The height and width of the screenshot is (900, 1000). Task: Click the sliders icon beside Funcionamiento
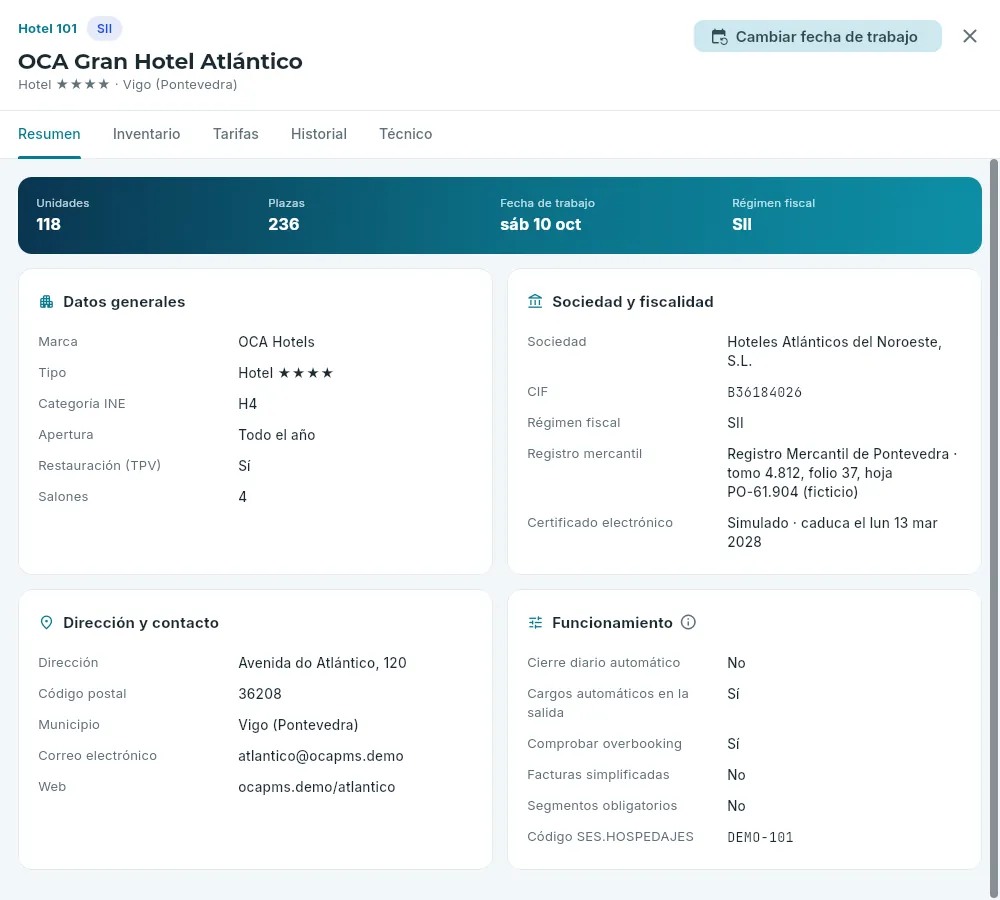point(535,623)
